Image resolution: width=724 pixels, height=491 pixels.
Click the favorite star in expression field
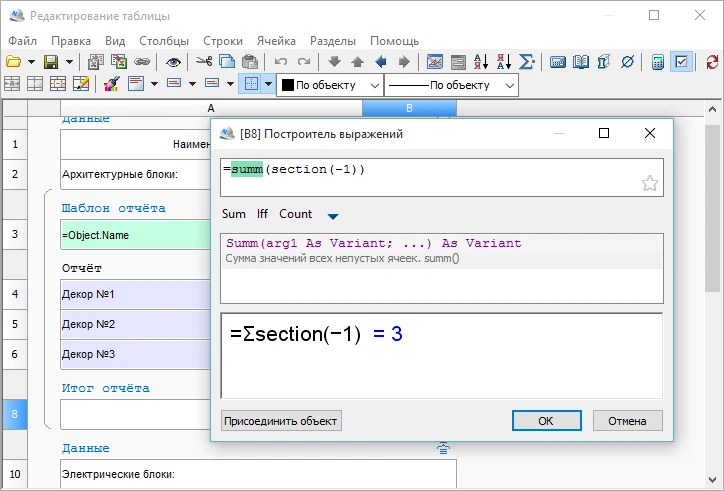pyautogui.click(x=649, y=183)
